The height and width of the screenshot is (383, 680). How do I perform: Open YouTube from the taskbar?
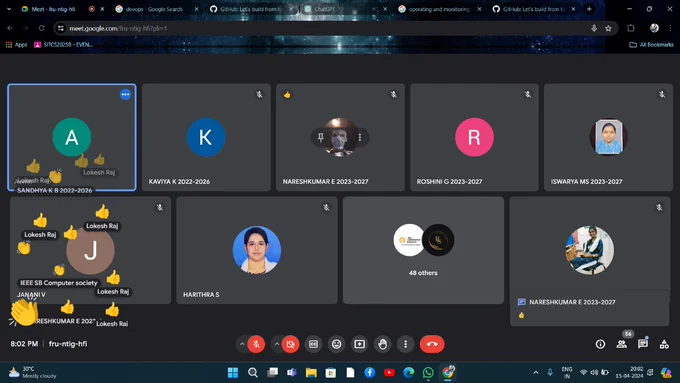click(389, 373)
